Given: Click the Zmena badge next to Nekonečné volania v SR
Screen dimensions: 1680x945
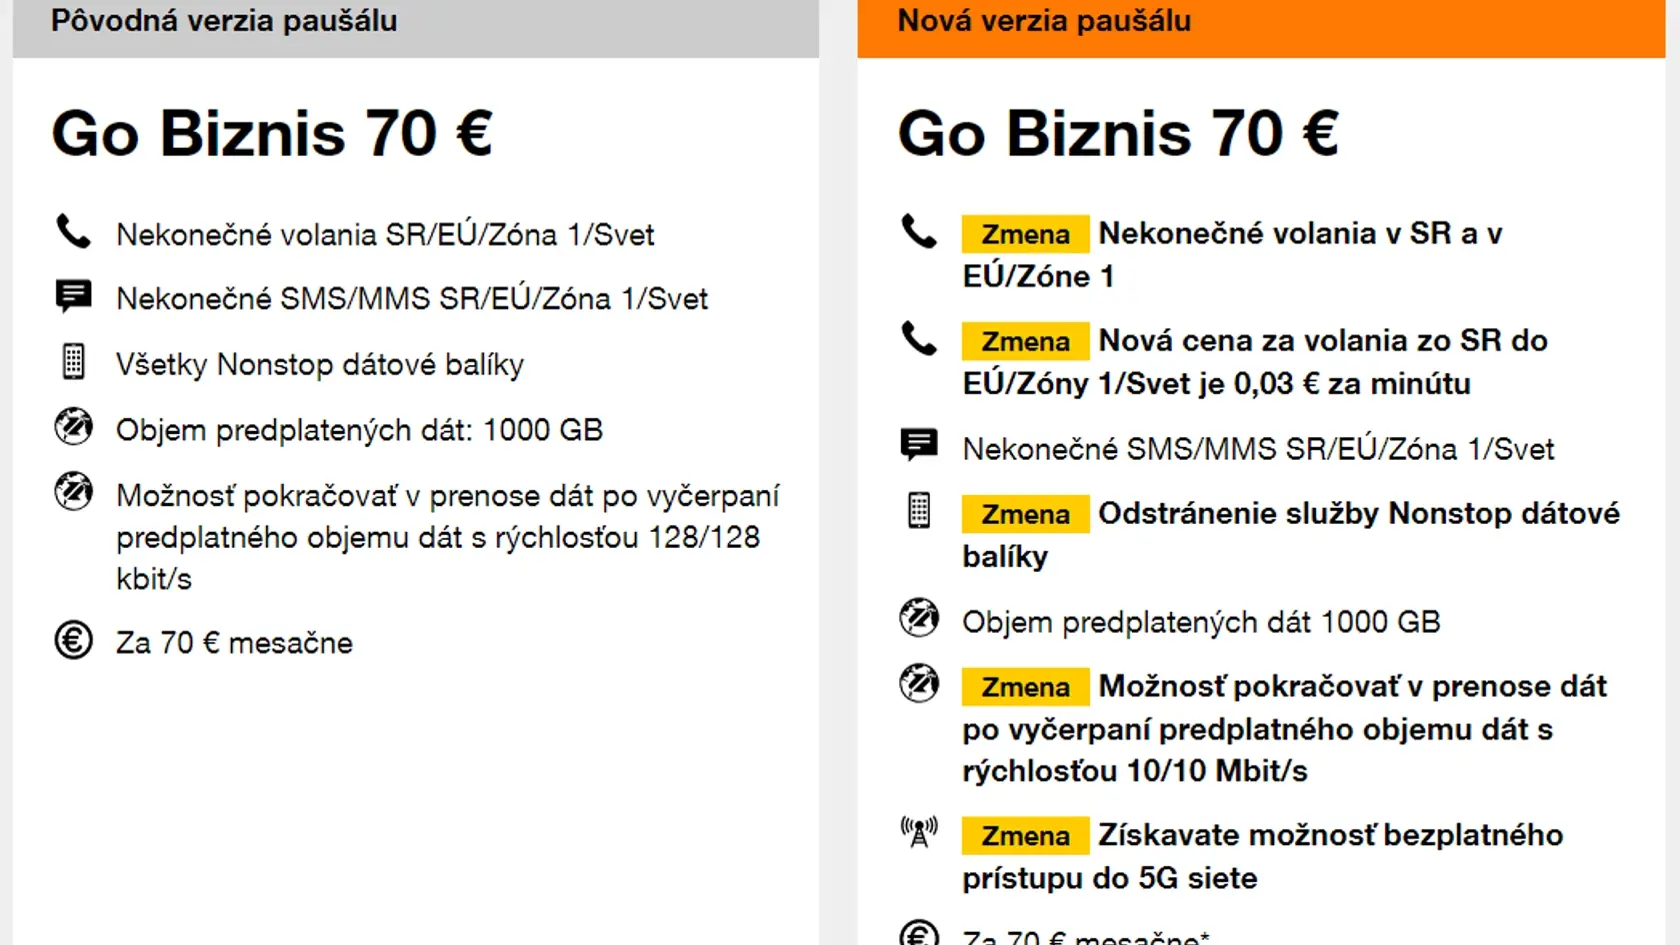Looking at the screenshot, I should pos(1025,234).
